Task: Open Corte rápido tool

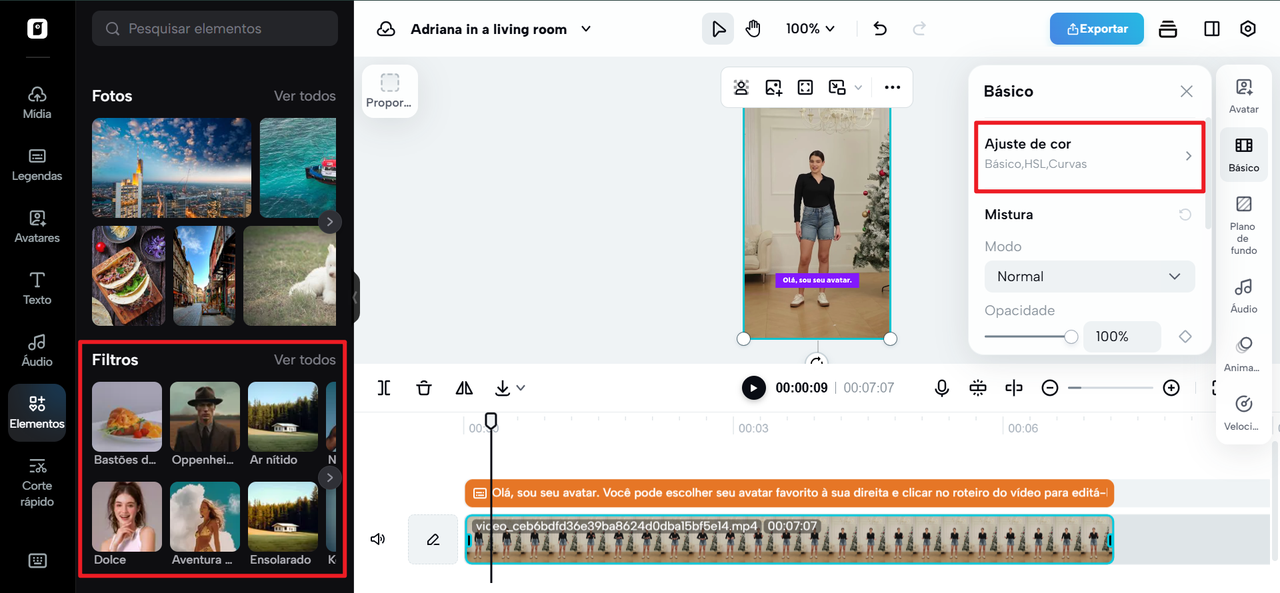Action: [x=37, y=482]
